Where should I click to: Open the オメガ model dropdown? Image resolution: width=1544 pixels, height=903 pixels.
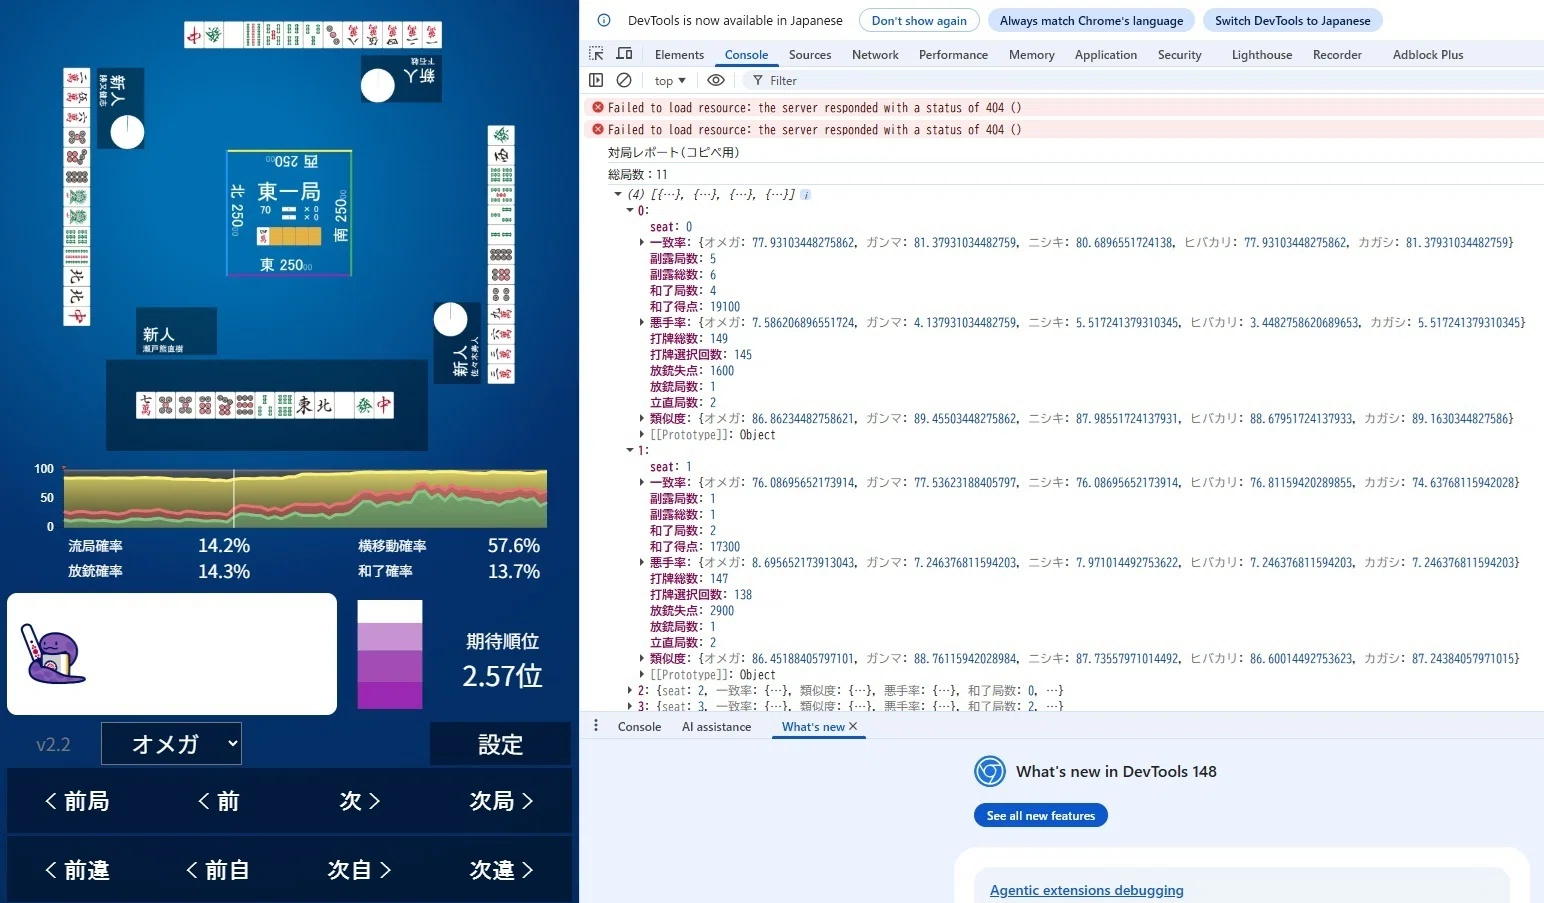coord(171,743)
